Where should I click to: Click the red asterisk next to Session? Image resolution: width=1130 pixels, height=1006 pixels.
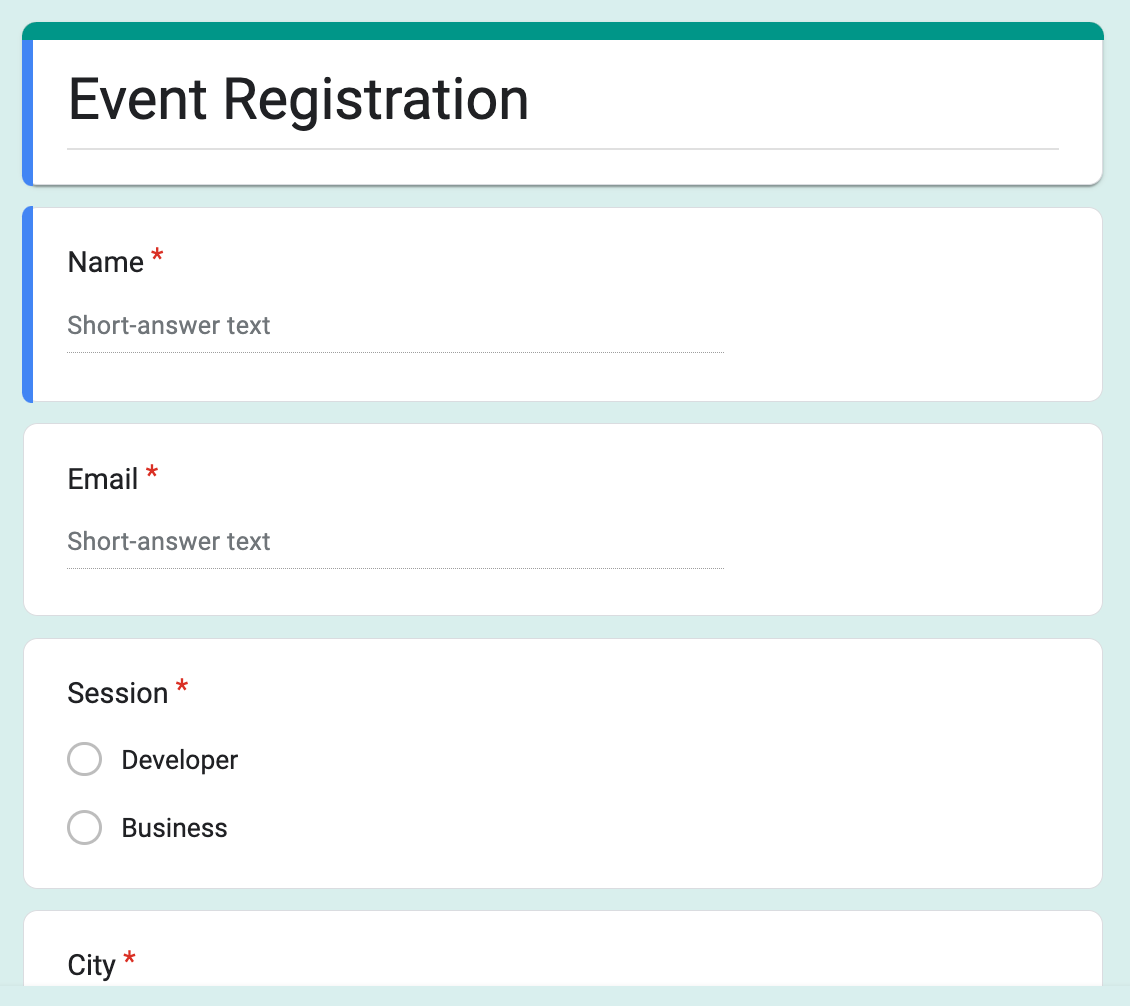tap(181, 686)
